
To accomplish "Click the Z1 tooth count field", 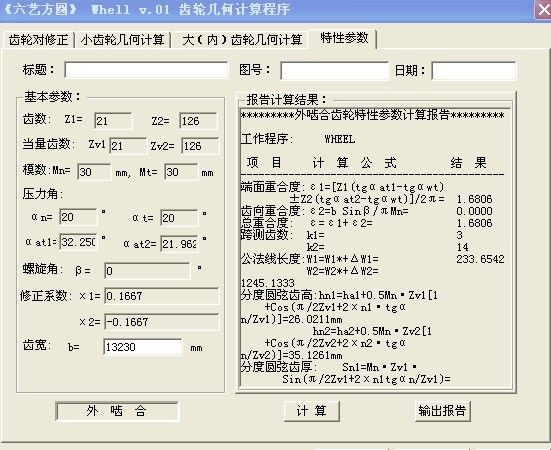I will pos(113,121).
